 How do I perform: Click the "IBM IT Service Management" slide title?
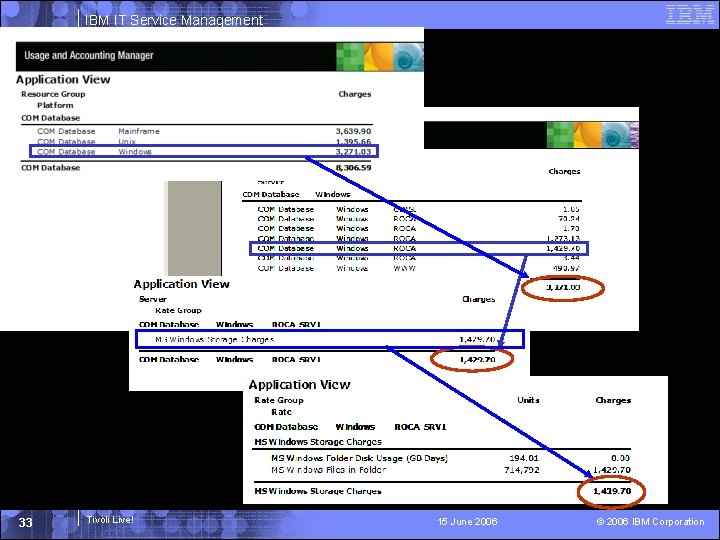pyautogui.click(x=174, y=20)
